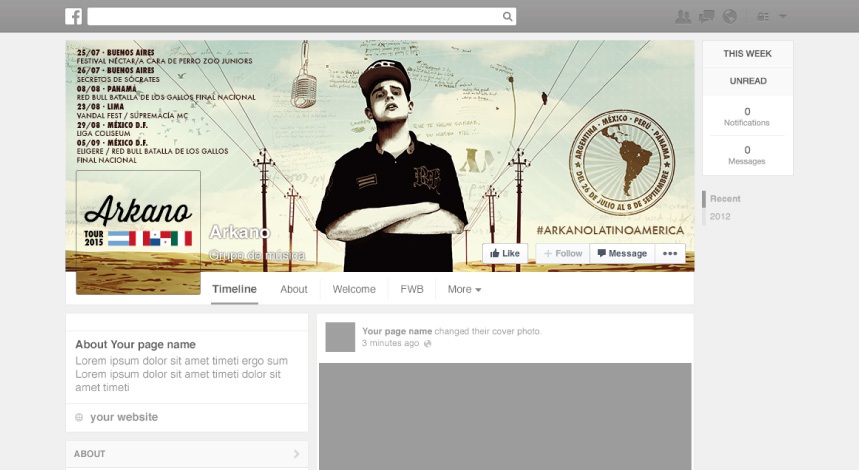
Task: Switch to the About tab
Action: [x=294, y=289]
